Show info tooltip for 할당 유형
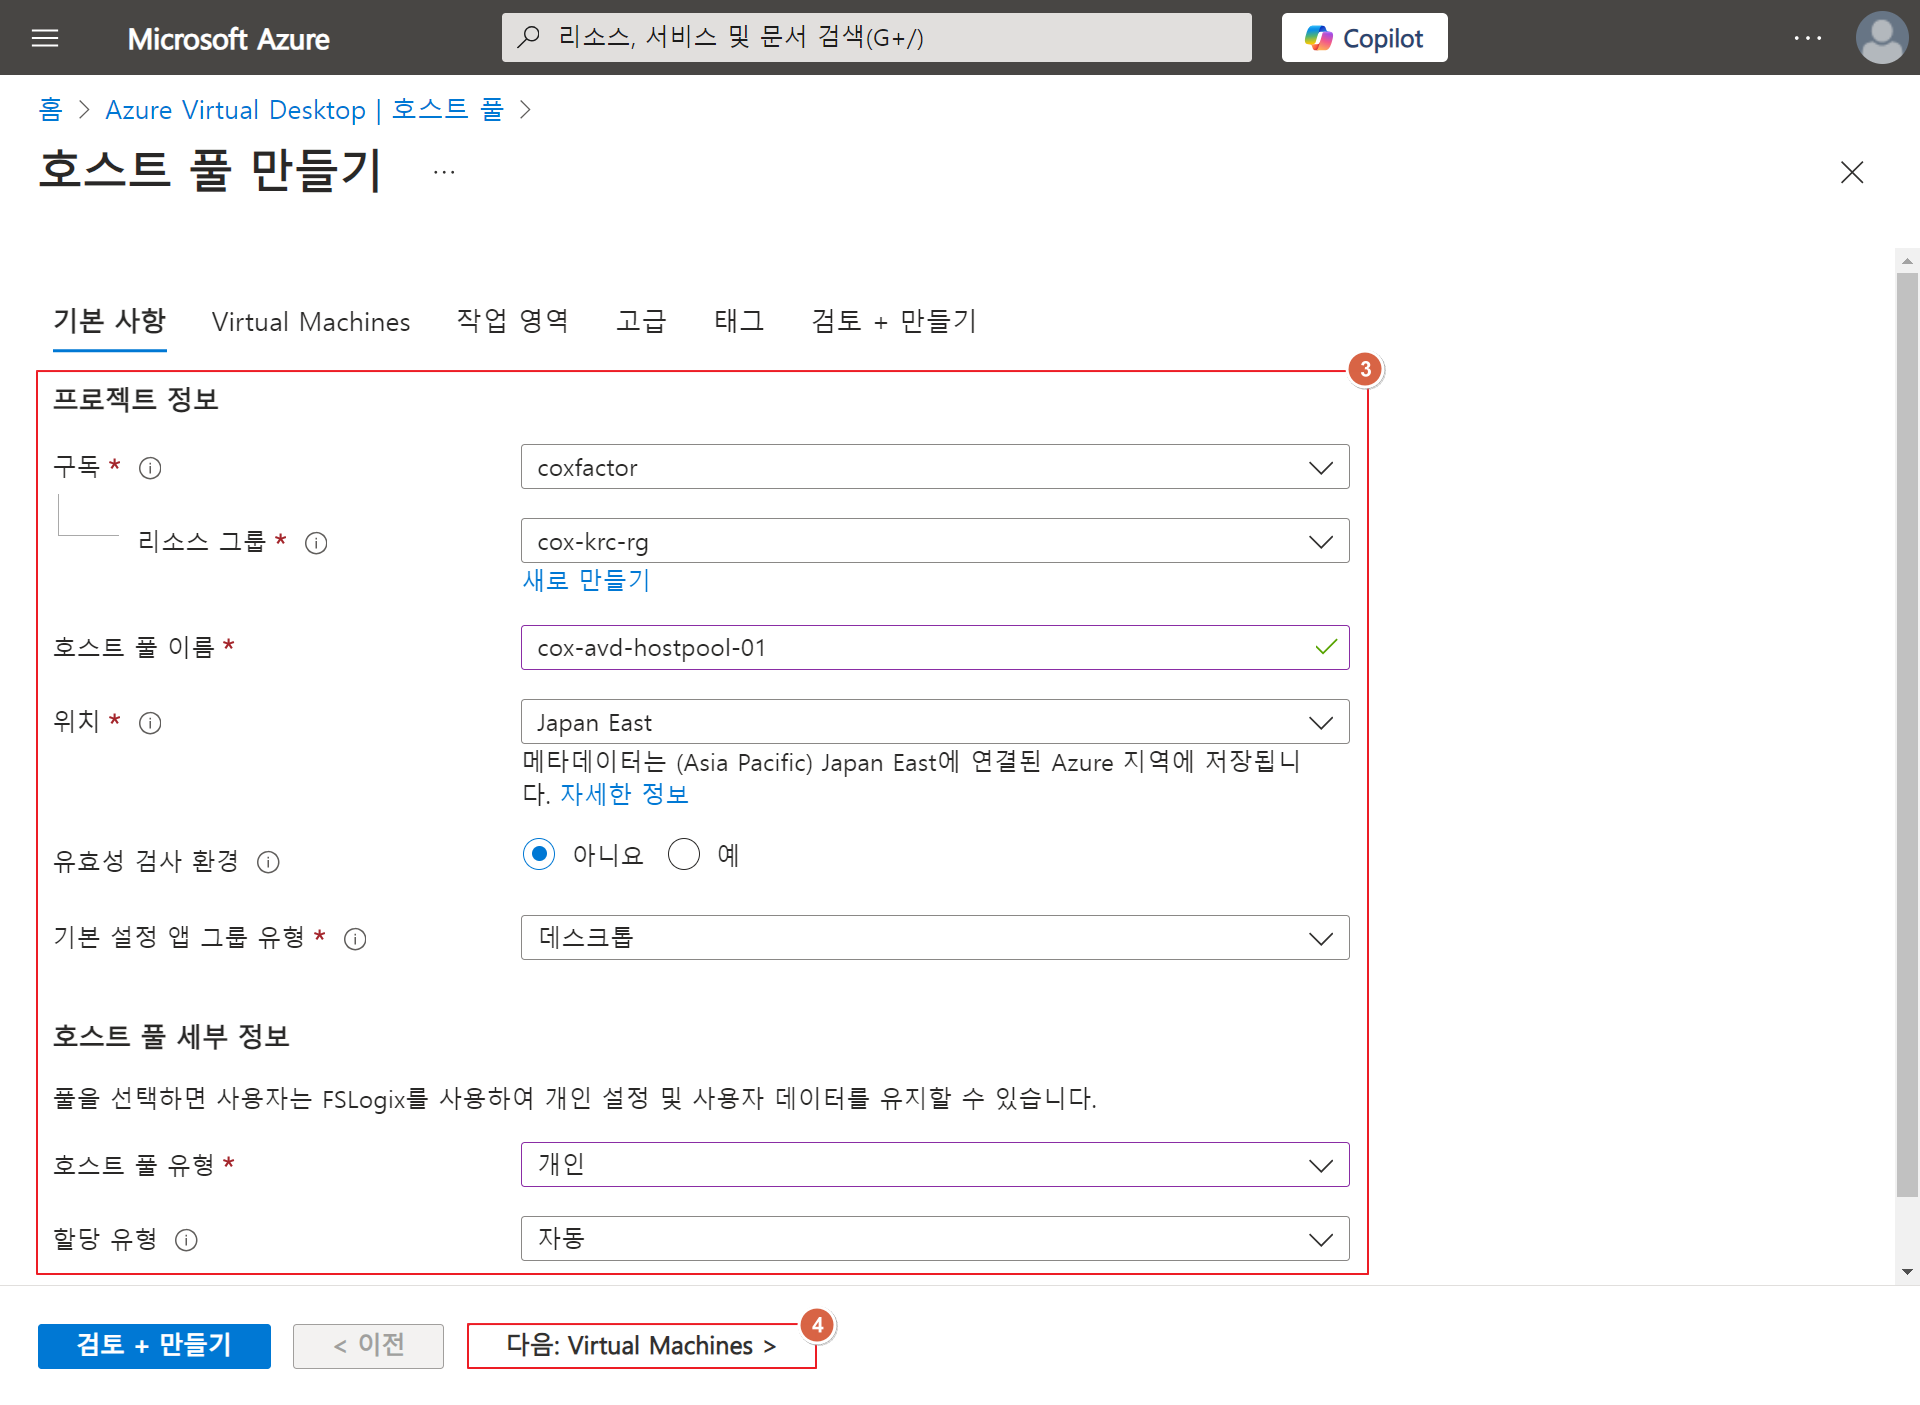The image size is (1920, 1405). coord(186,1240)
